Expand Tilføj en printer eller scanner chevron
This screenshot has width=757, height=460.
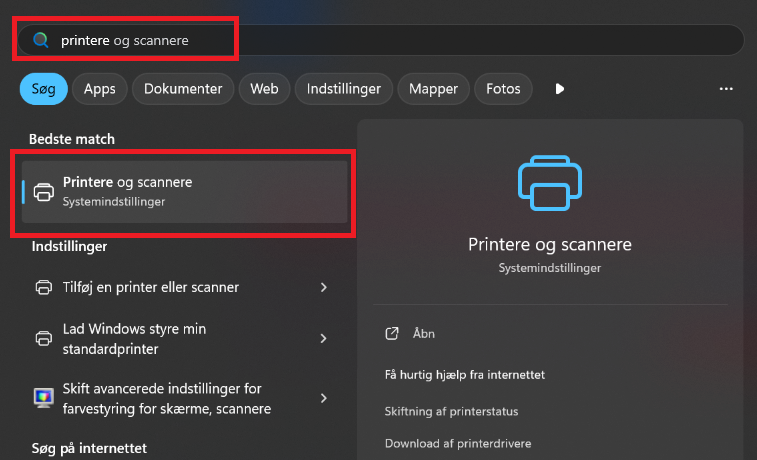pyautogui.click(x=323, y=287)
